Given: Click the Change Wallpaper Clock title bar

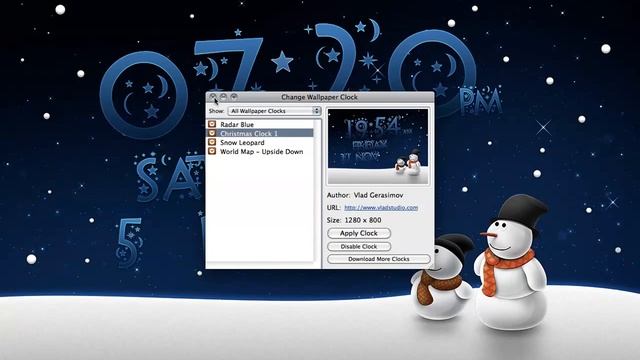Looking at the screenshot, I should coord(320,97).
